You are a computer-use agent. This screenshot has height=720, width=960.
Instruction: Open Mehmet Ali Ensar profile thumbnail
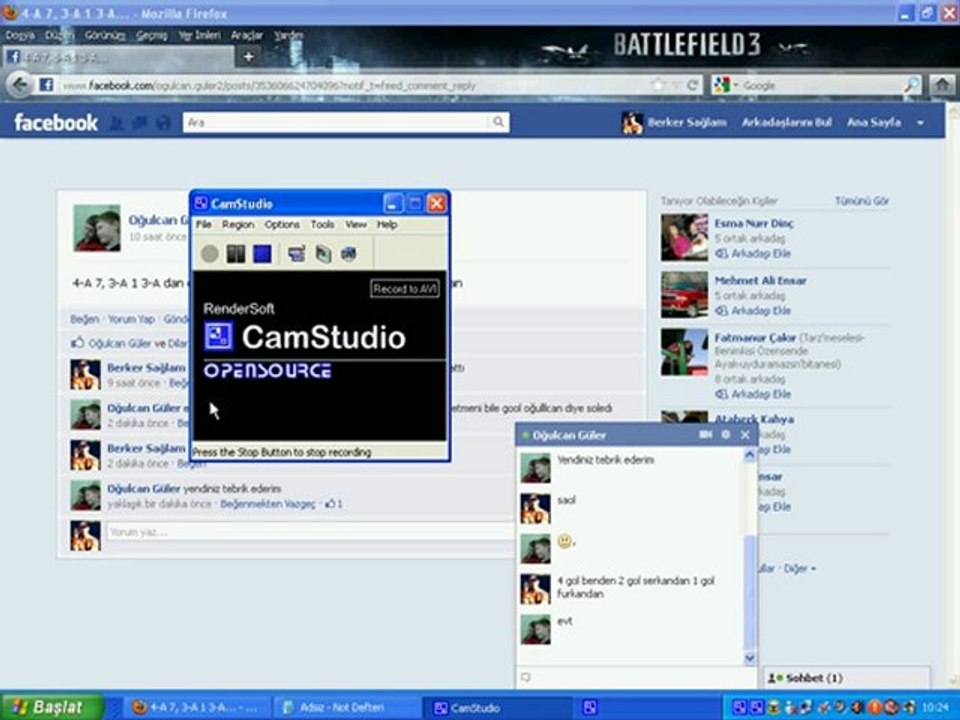pos(684,295)
